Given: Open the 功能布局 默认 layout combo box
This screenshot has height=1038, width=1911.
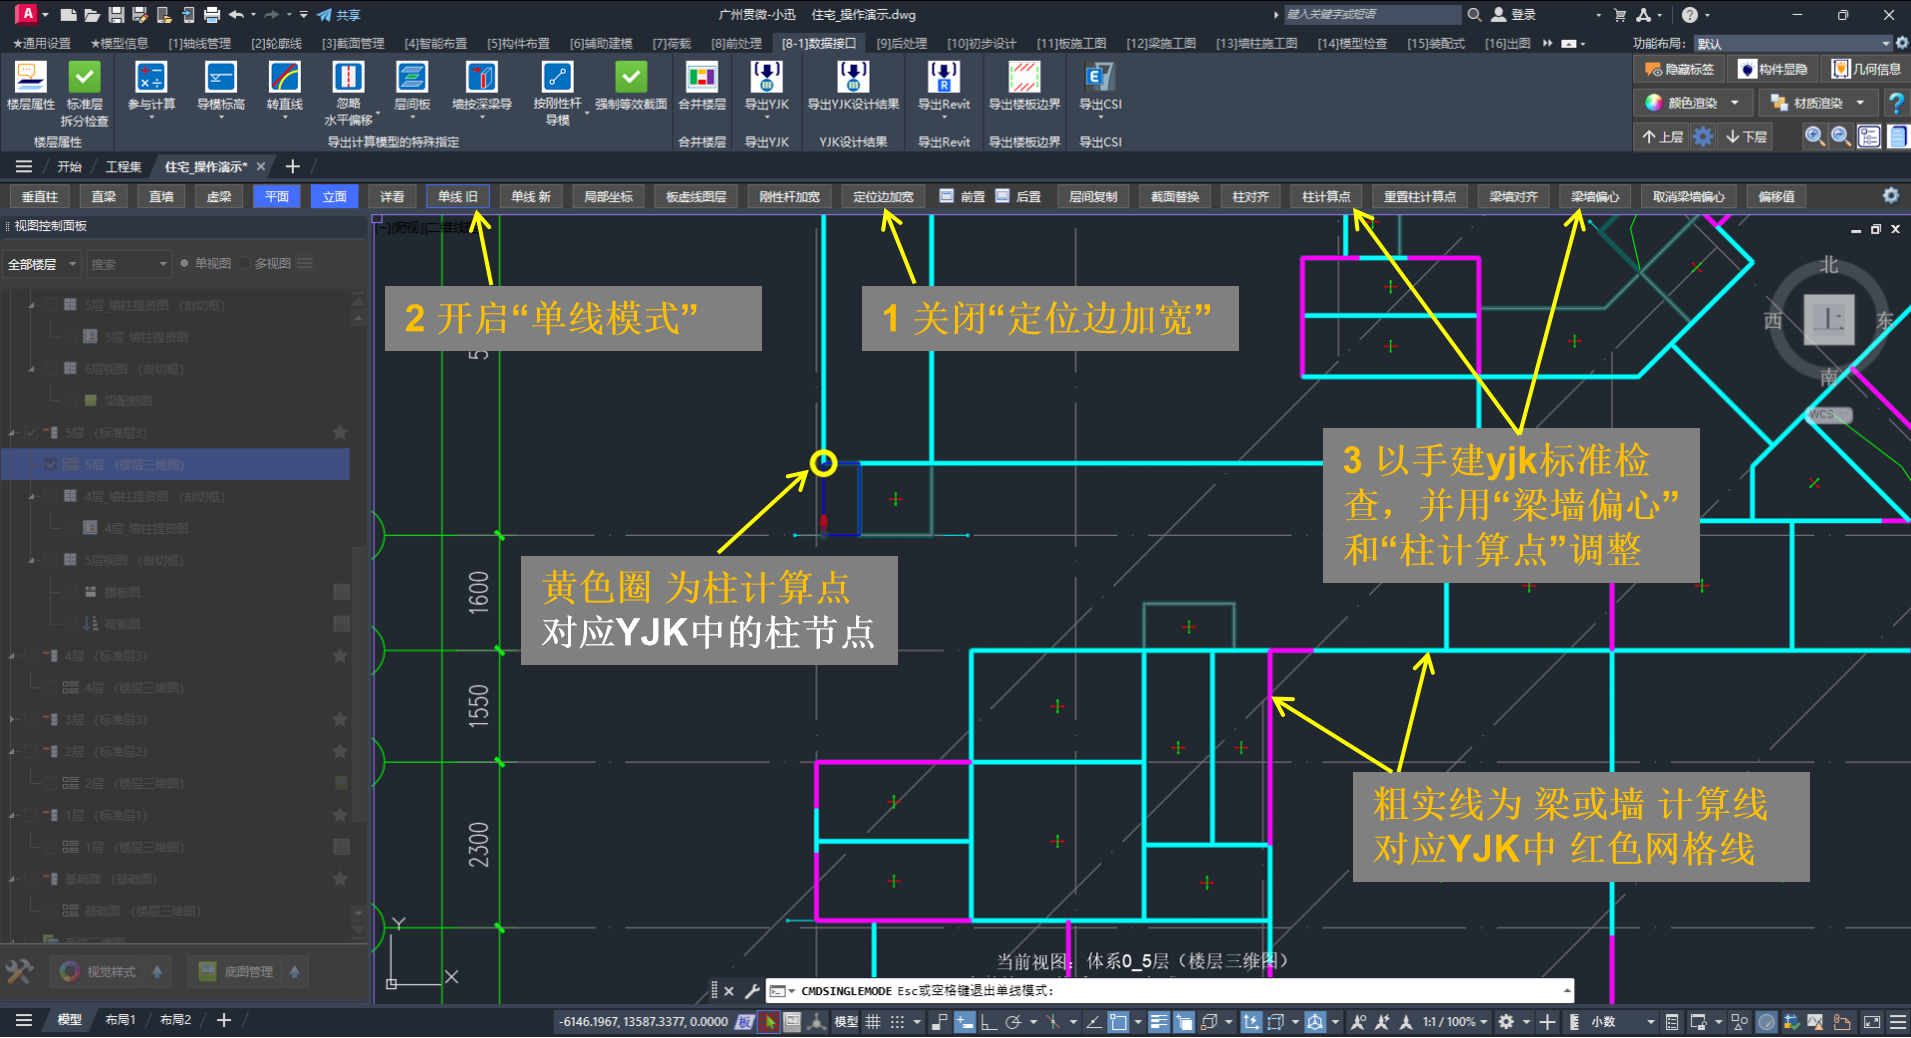Looking at the screenshot, I should tap(1793, 43).
